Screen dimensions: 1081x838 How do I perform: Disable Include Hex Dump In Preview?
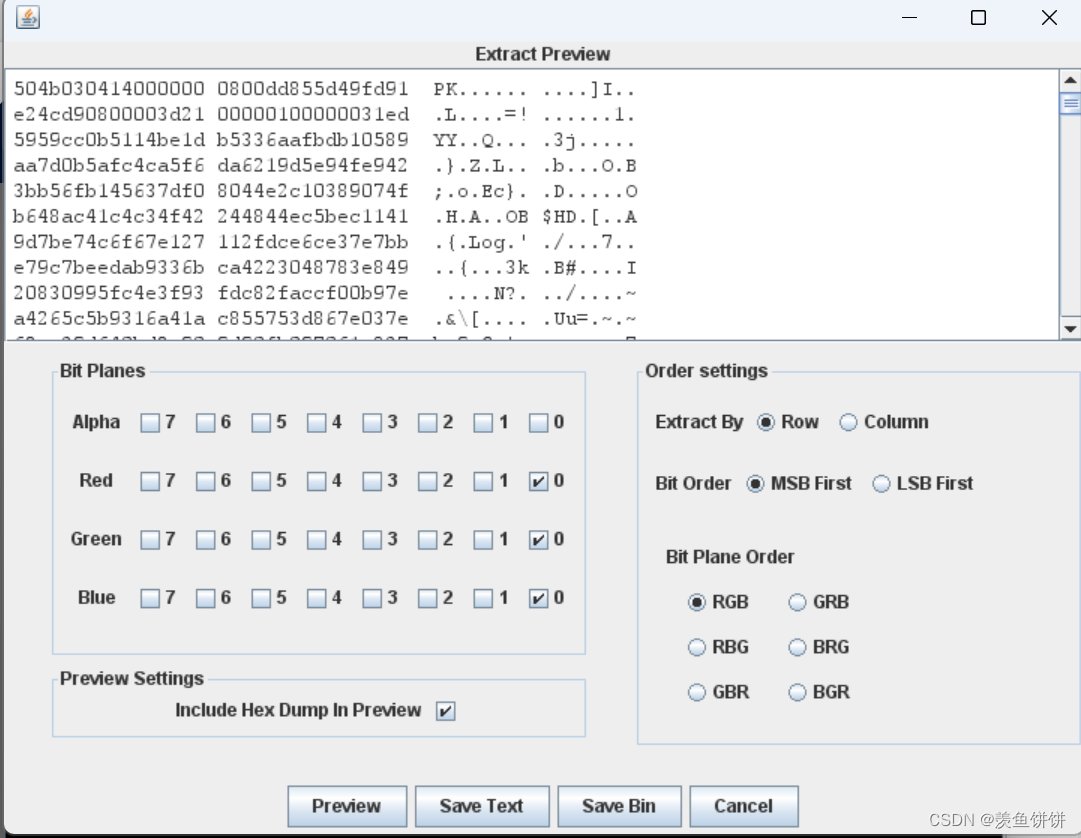(446, 710)
